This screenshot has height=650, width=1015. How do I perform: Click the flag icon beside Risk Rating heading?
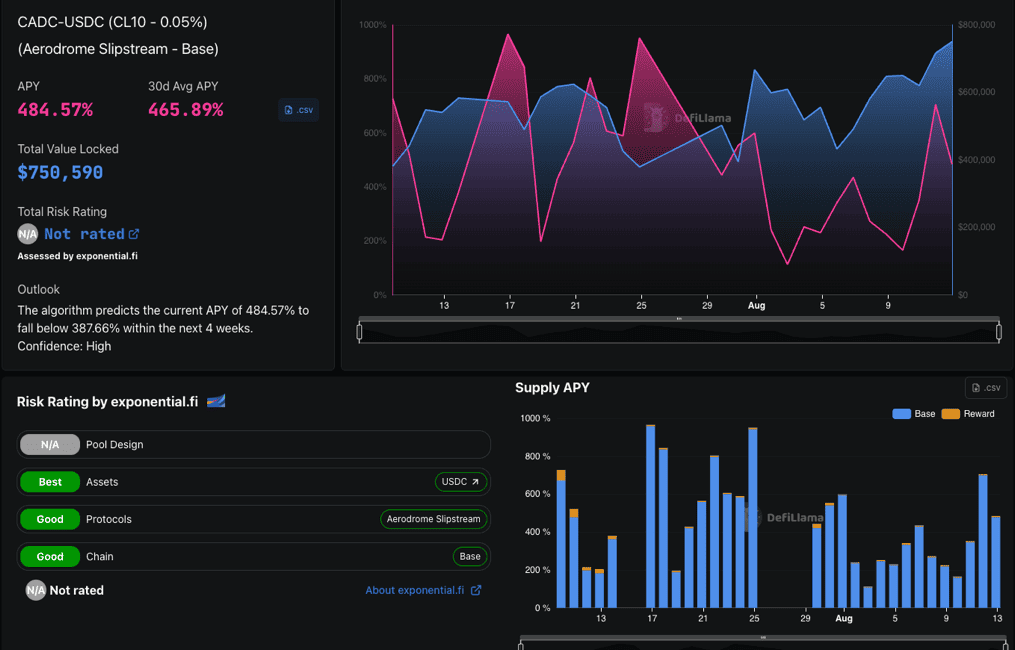point(216,401)
